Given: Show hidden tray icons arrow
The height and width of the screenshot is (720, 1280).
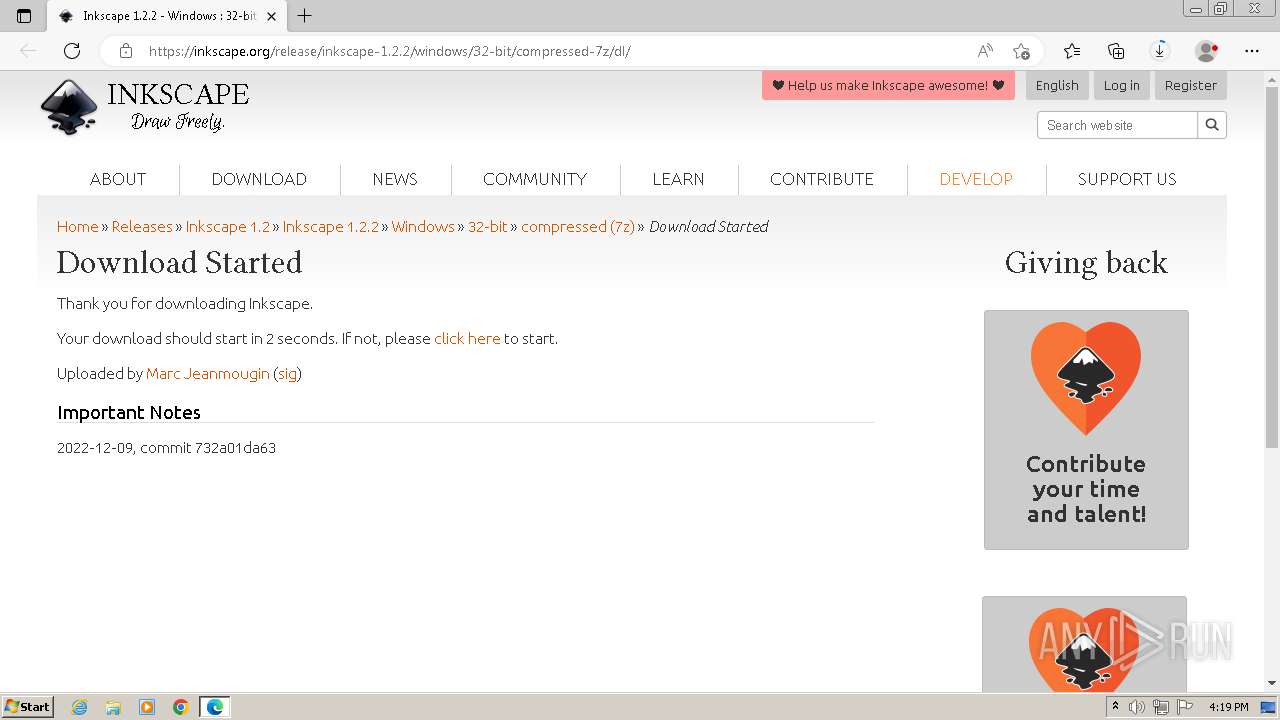Looking at the screenshot, I should pyautogui.click(x=1115, y=707).
